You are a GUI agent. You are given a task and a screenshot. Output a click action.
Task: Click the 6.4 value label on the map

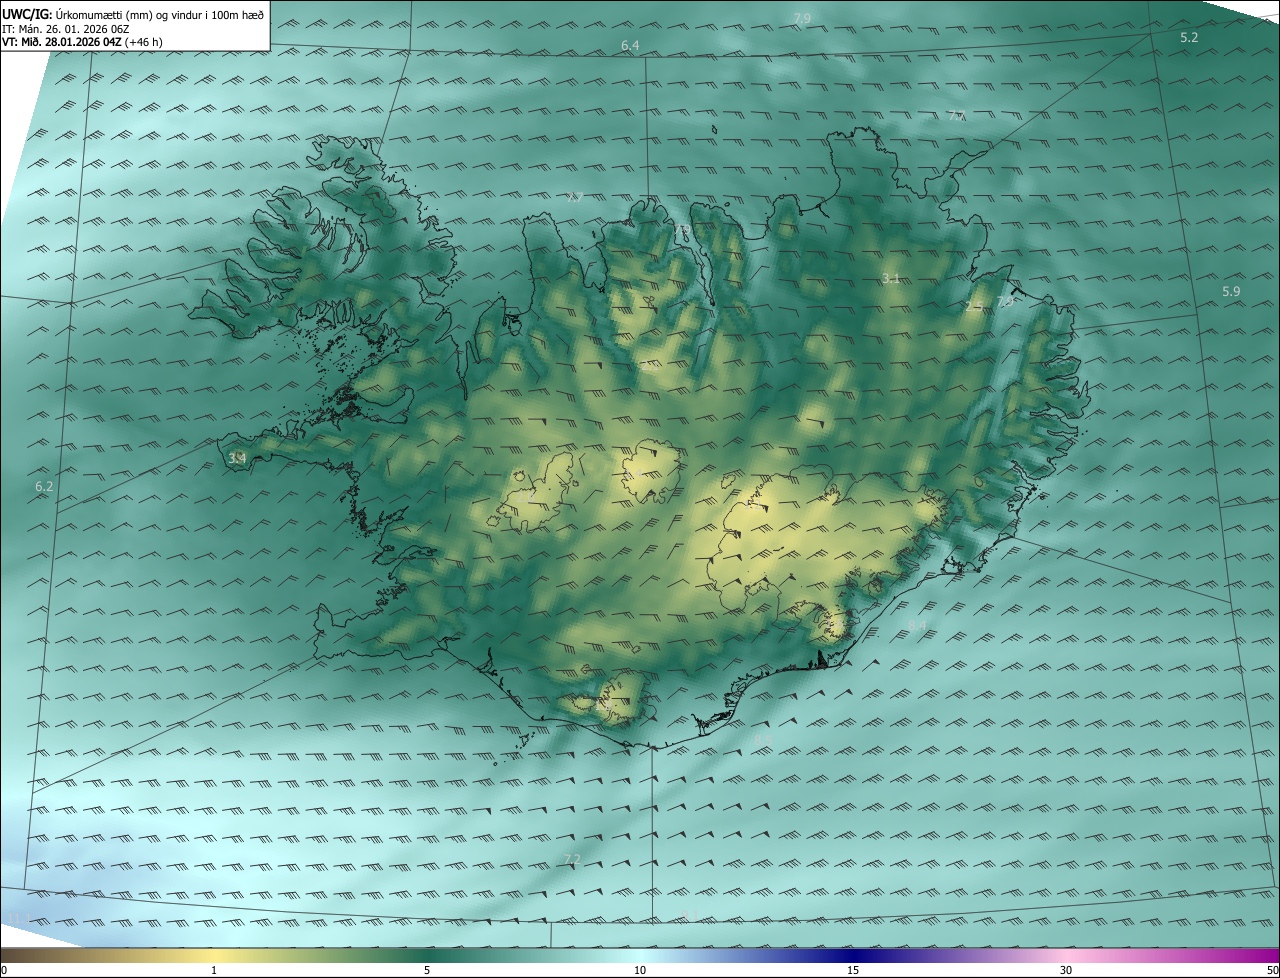coord(630,46)
